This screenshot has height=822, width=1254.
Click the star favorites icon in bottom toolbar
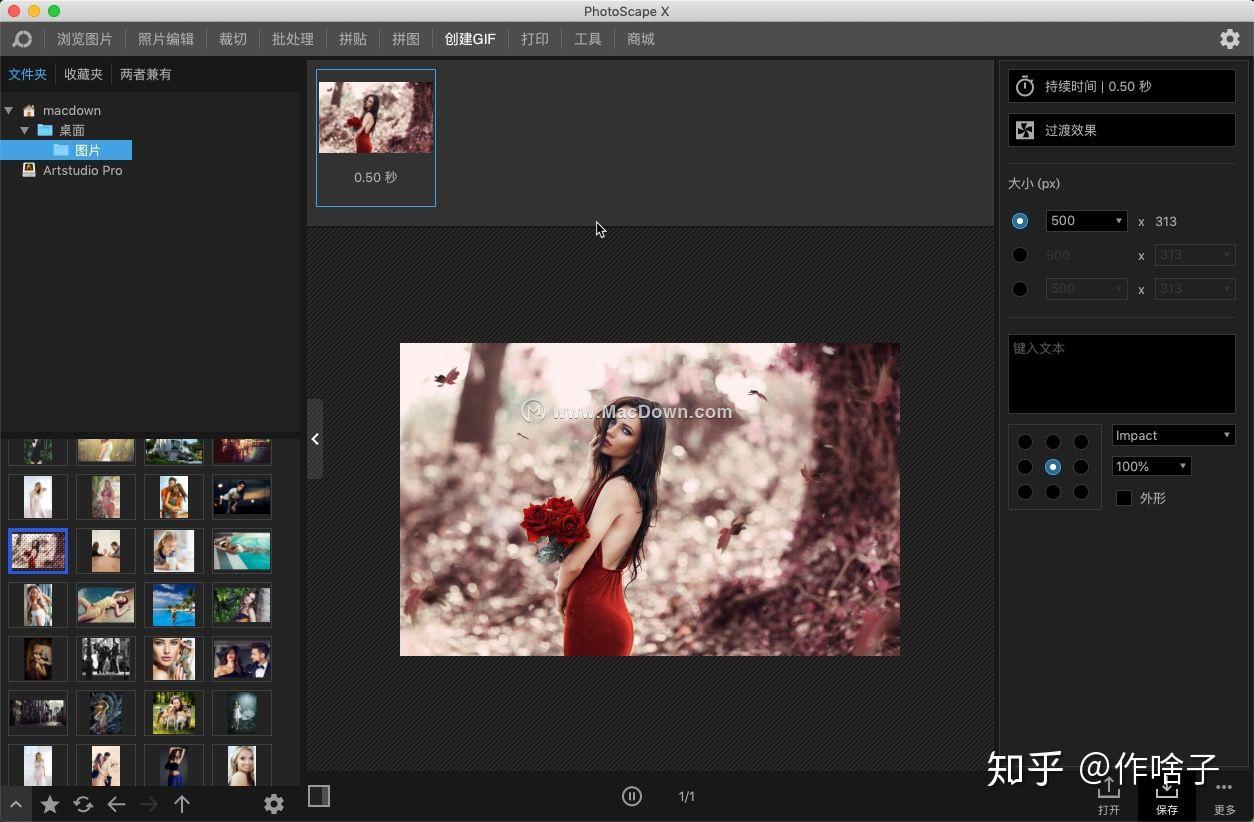[x=50, y=804]
